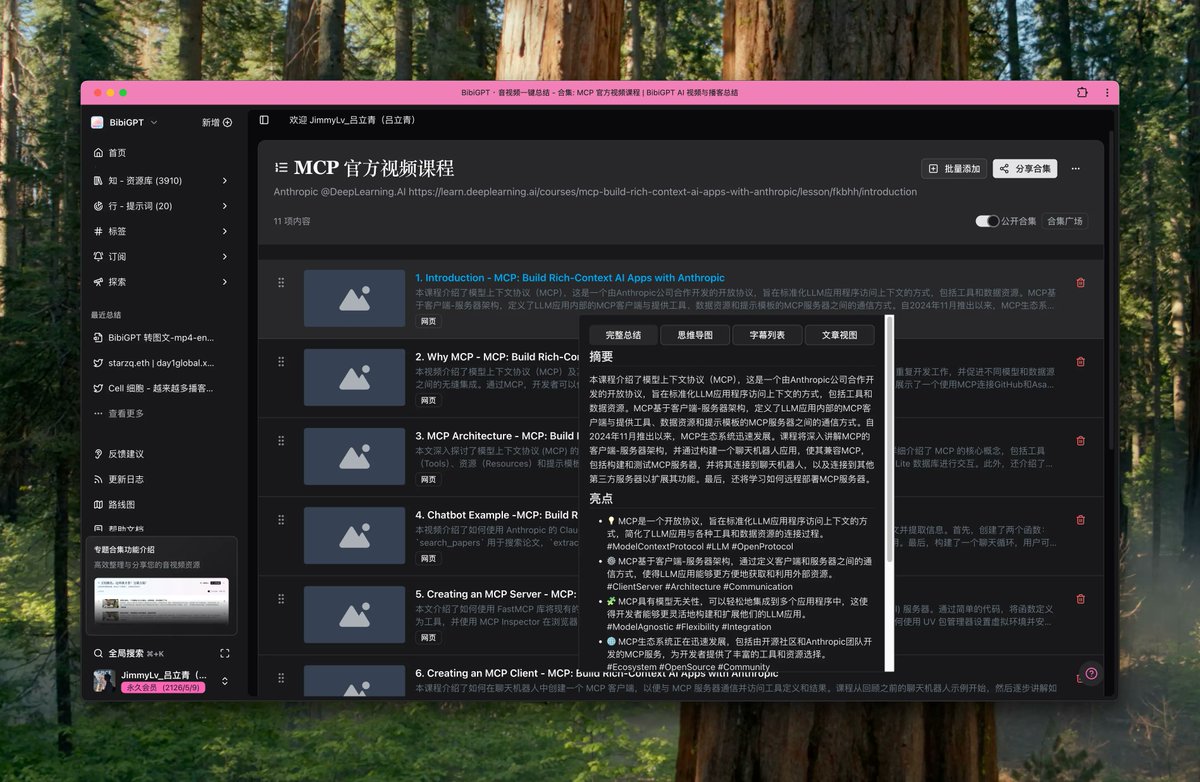1200x782 pixels.
Task: Click drag handle of 6. Creating an MCP Client
Action: coord(281,678)
